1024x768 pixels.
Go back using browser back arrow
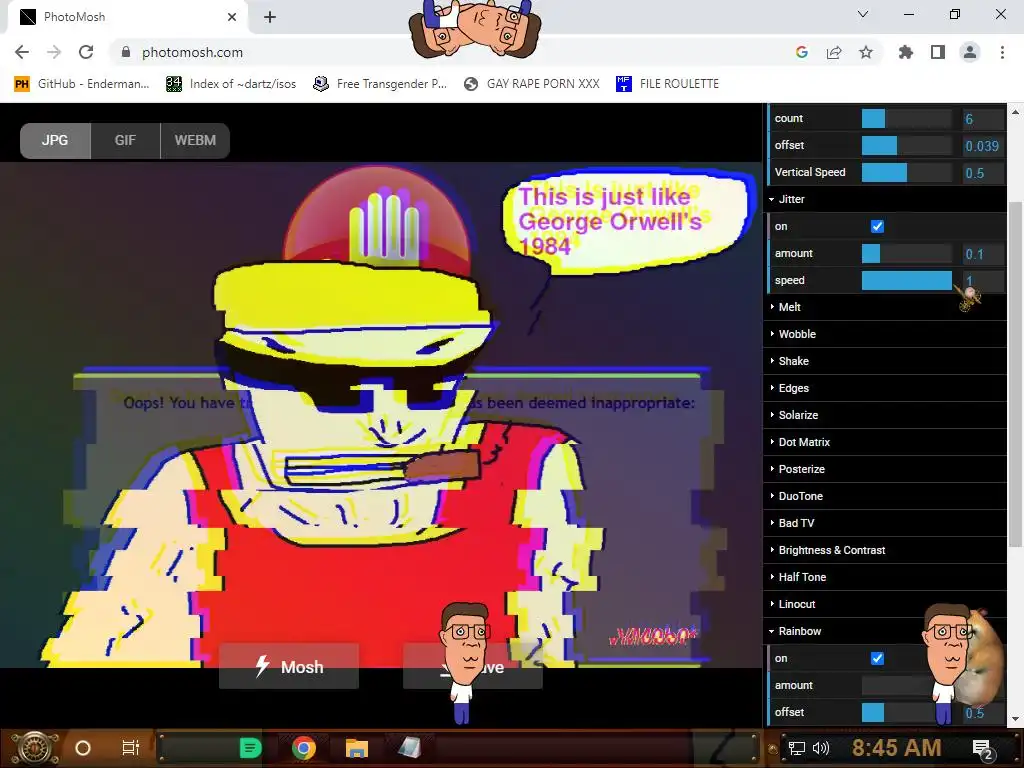click(x=22, y=52)
